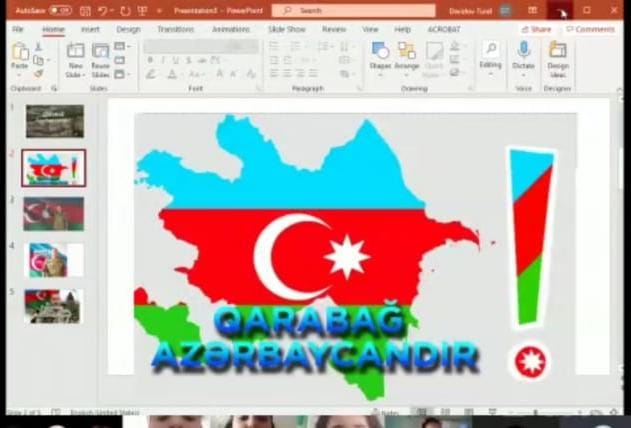Switch to the Slide Show tab

point(287,29)
